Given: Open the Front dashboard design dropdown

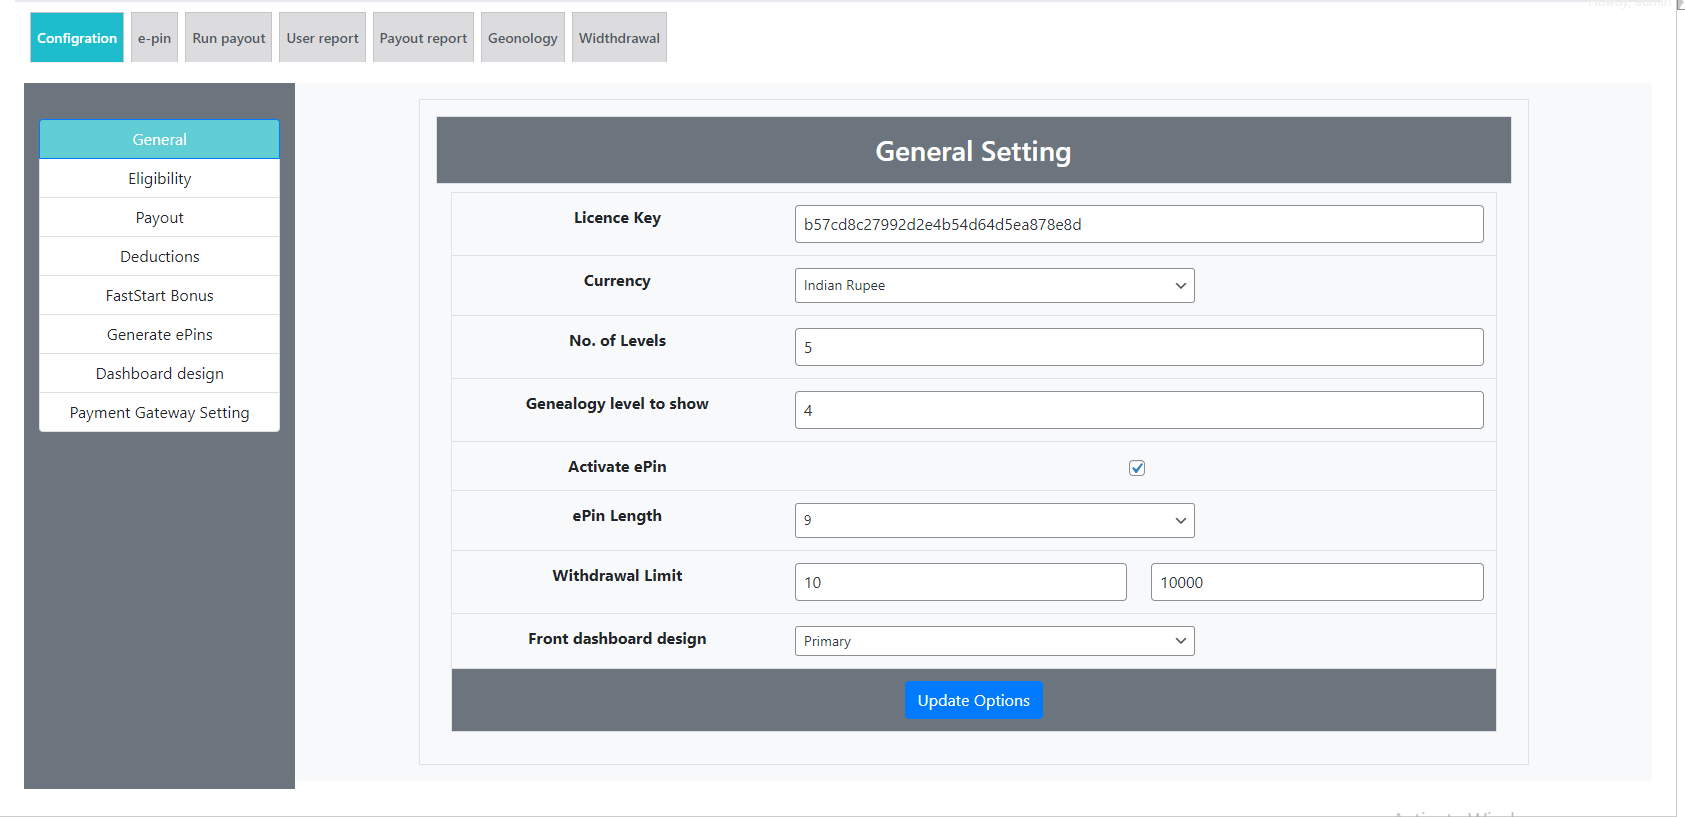Looking at the screenshot, I should 994,641.
